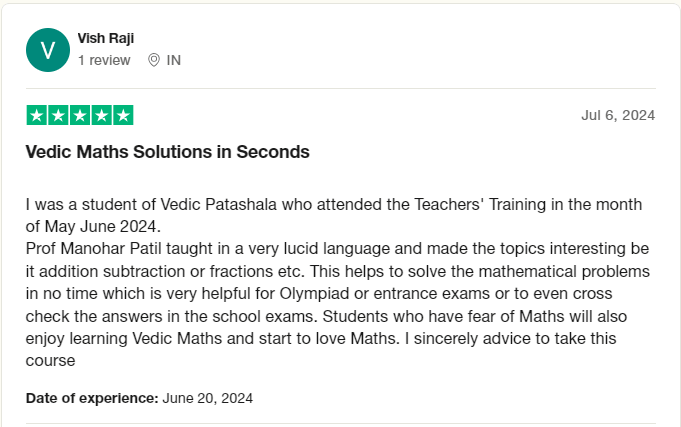Viewport: 681px width, 427px height.
Task: Click the experience date "June 20, 2024"
Action: (207, 398)
